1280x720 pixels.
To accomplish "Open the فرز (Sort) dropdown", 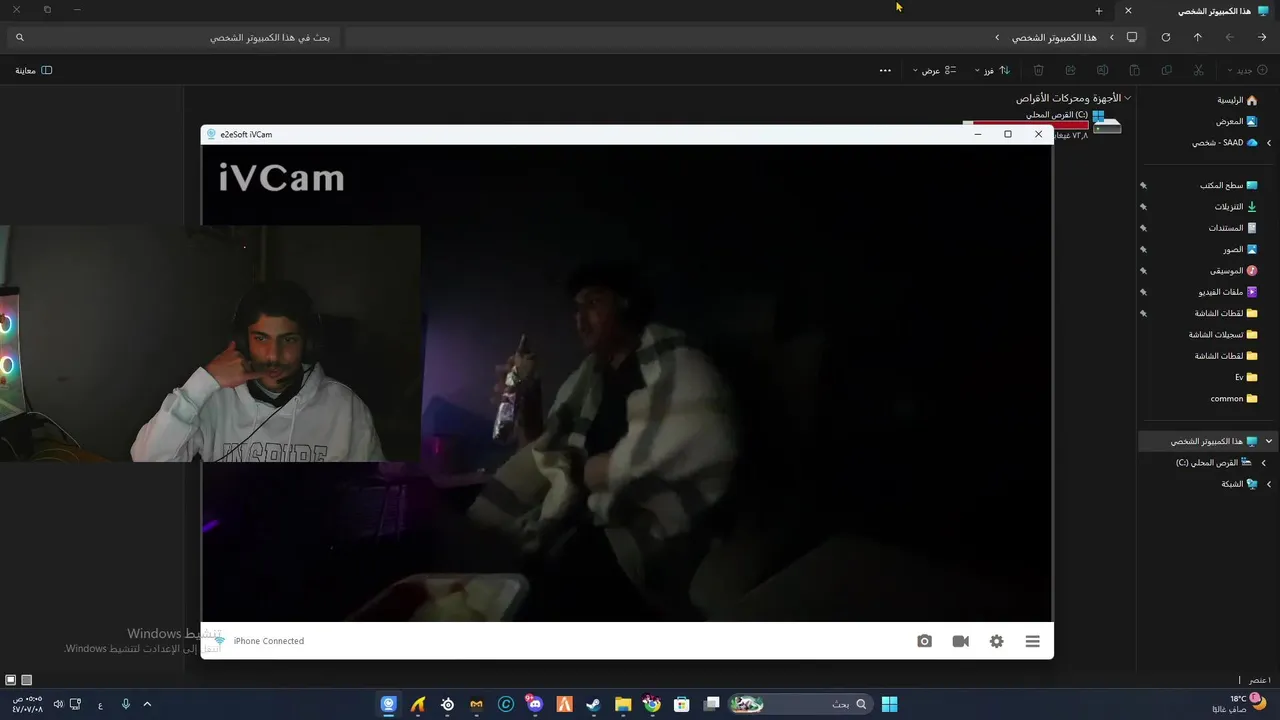I will [x=992, y=70].
